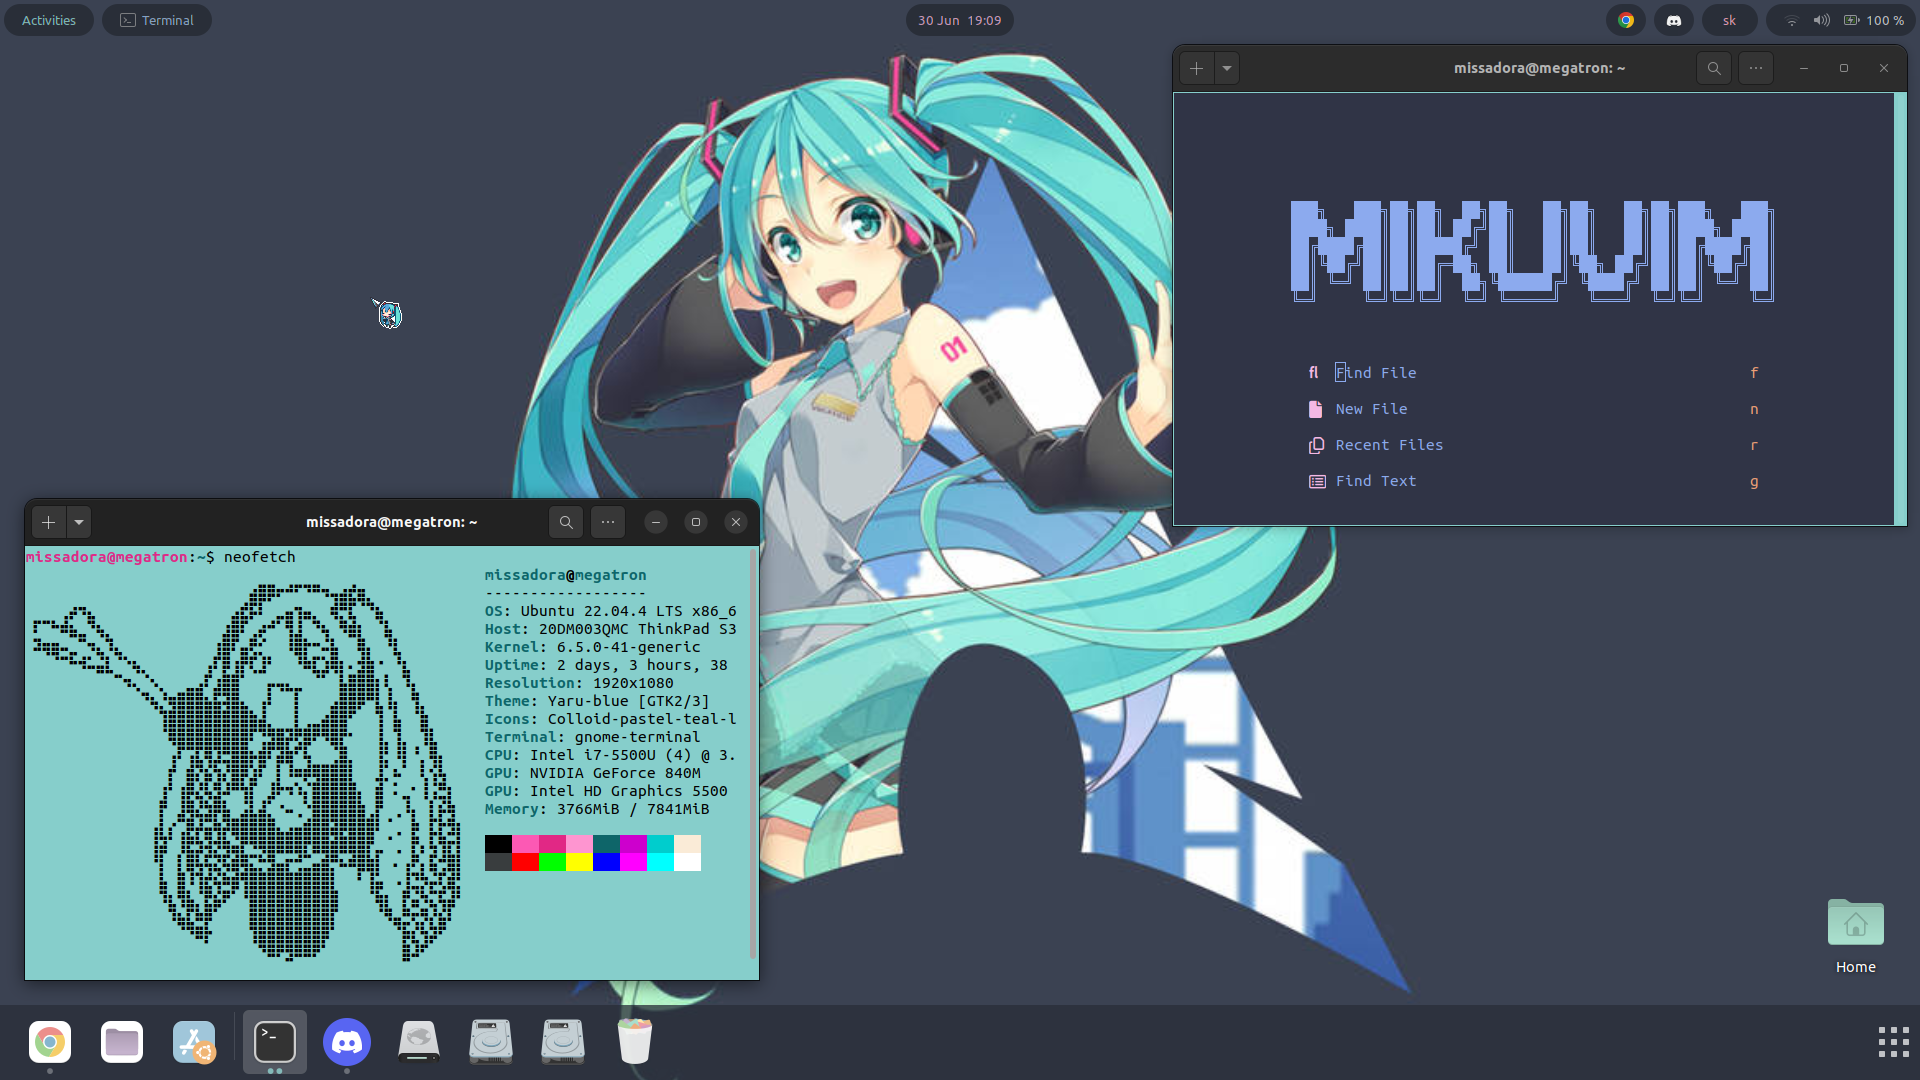
Task: Close the neofetch terminal window
Action: pos(736,522)
